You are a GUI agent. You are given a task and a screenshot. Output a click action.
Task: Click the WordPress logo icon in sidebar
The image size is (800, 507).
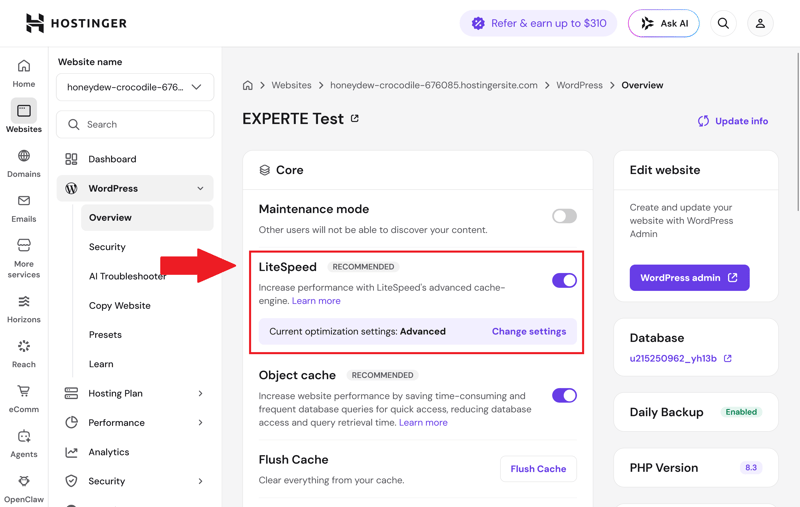pos(71,188)
